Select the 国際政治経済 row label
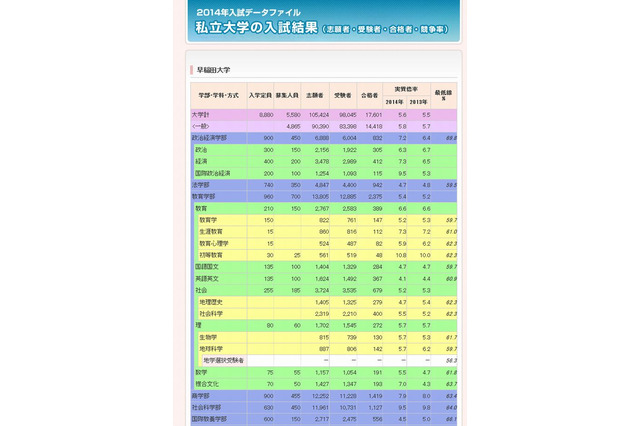 coord(213,173)
